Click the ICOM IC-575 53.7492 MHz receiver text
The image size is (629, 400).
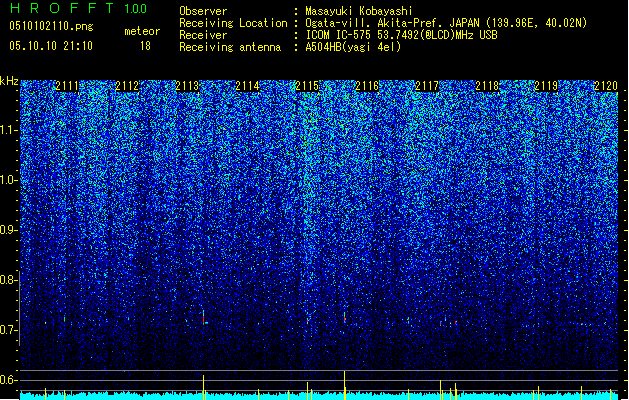coord(401,35)
